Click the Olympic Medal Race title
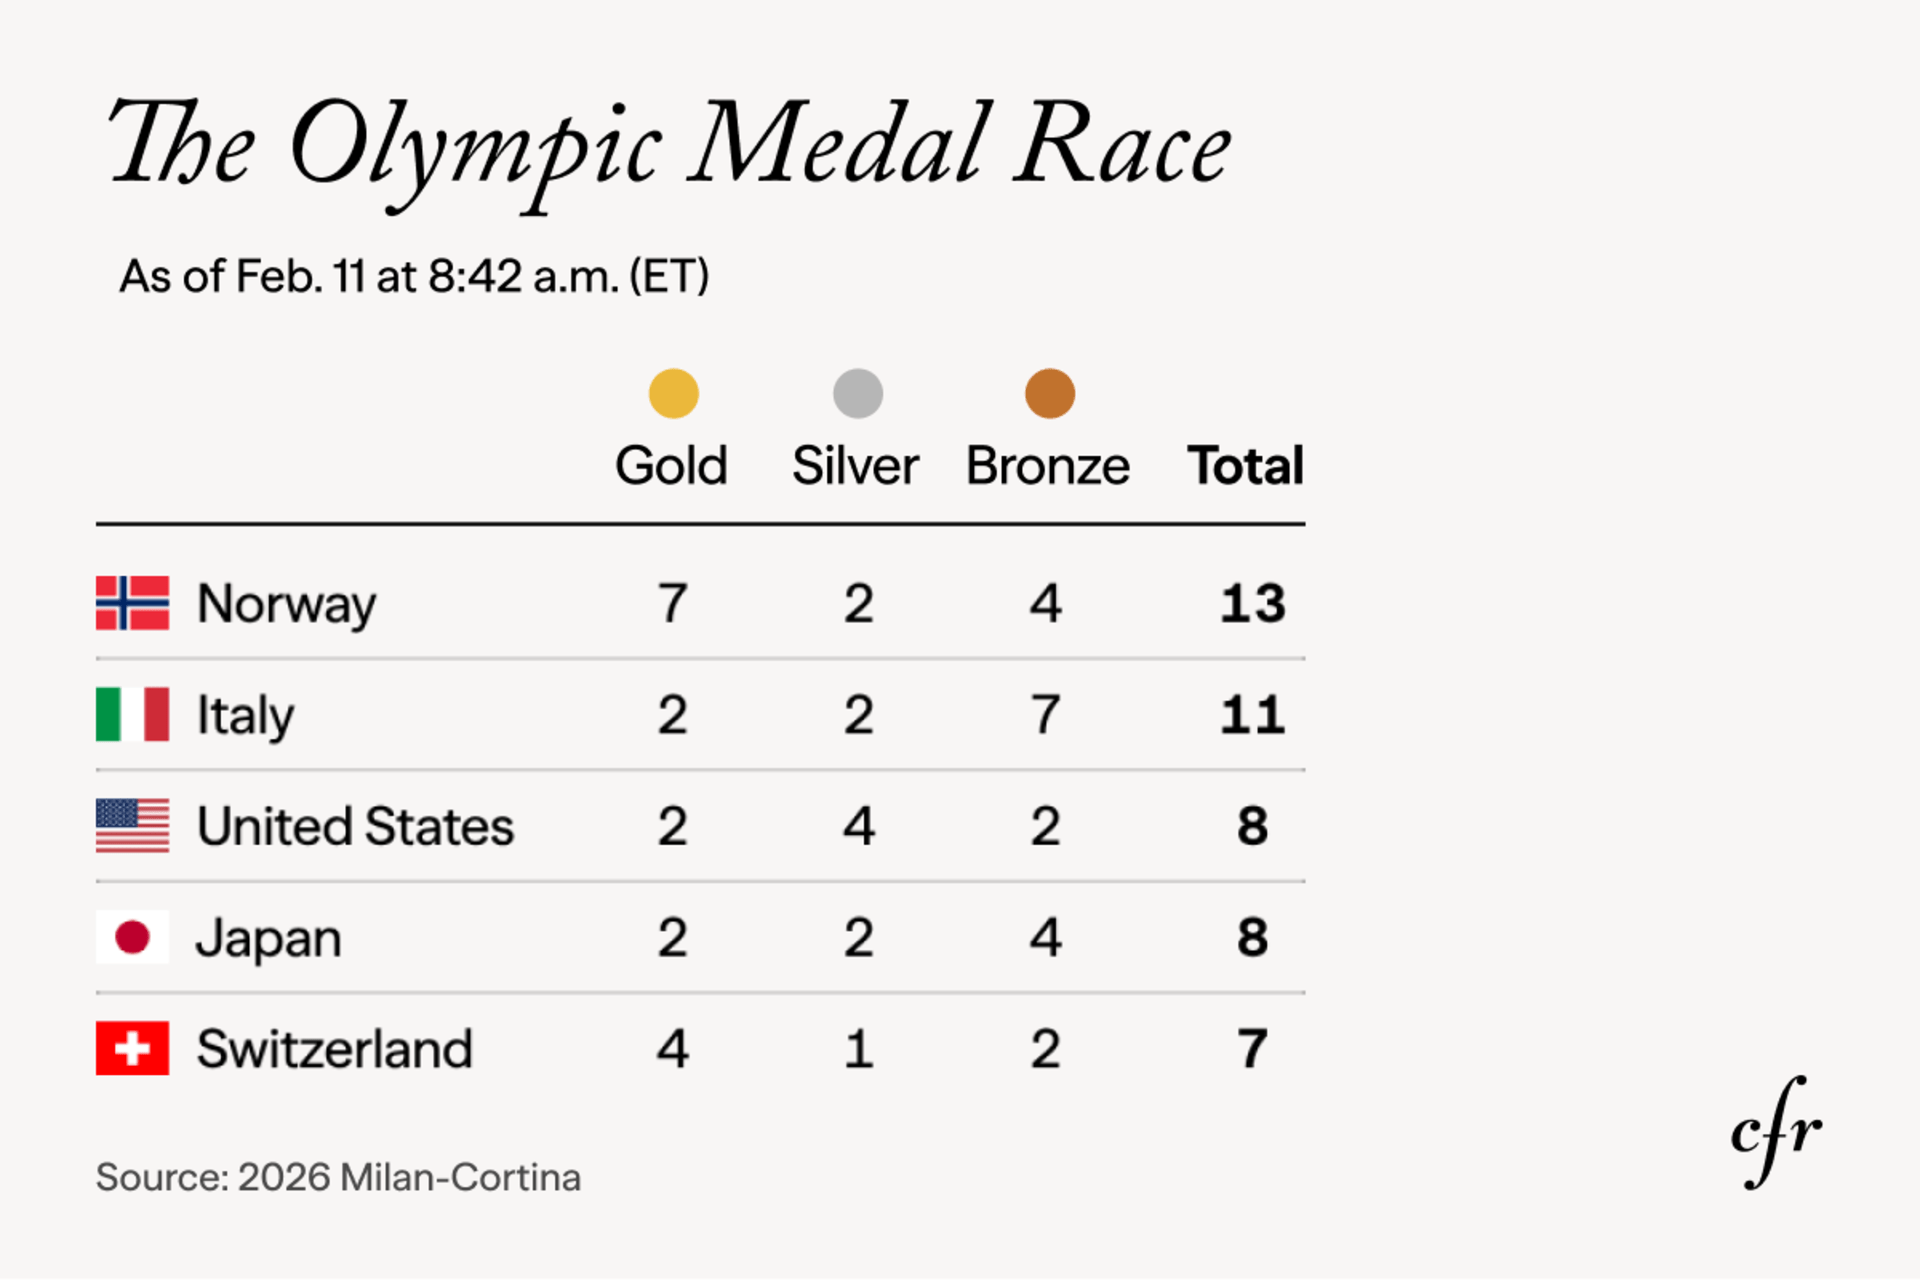 670,146
